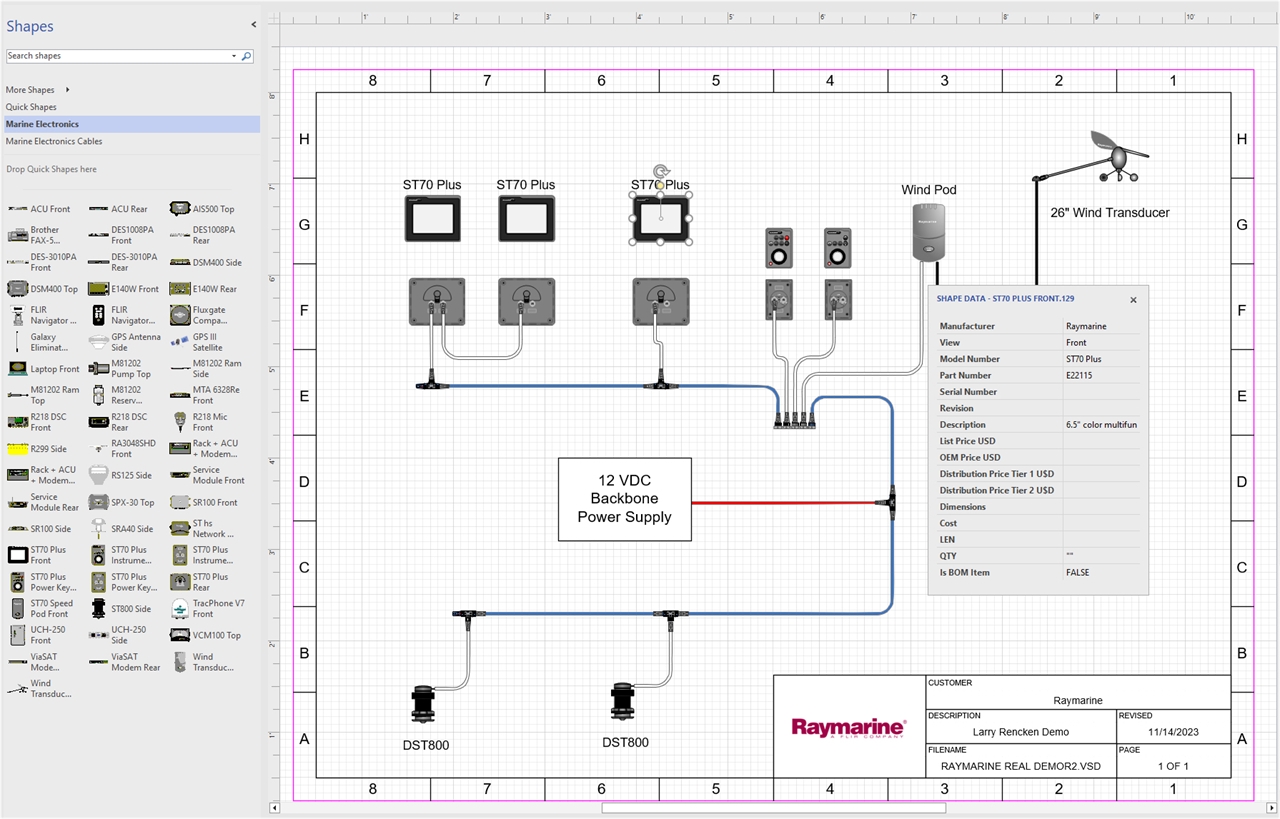This screenshot has height=819, width=1280.
Task: Select the Fluxgate Compass shape
Action: click(198, 315)
